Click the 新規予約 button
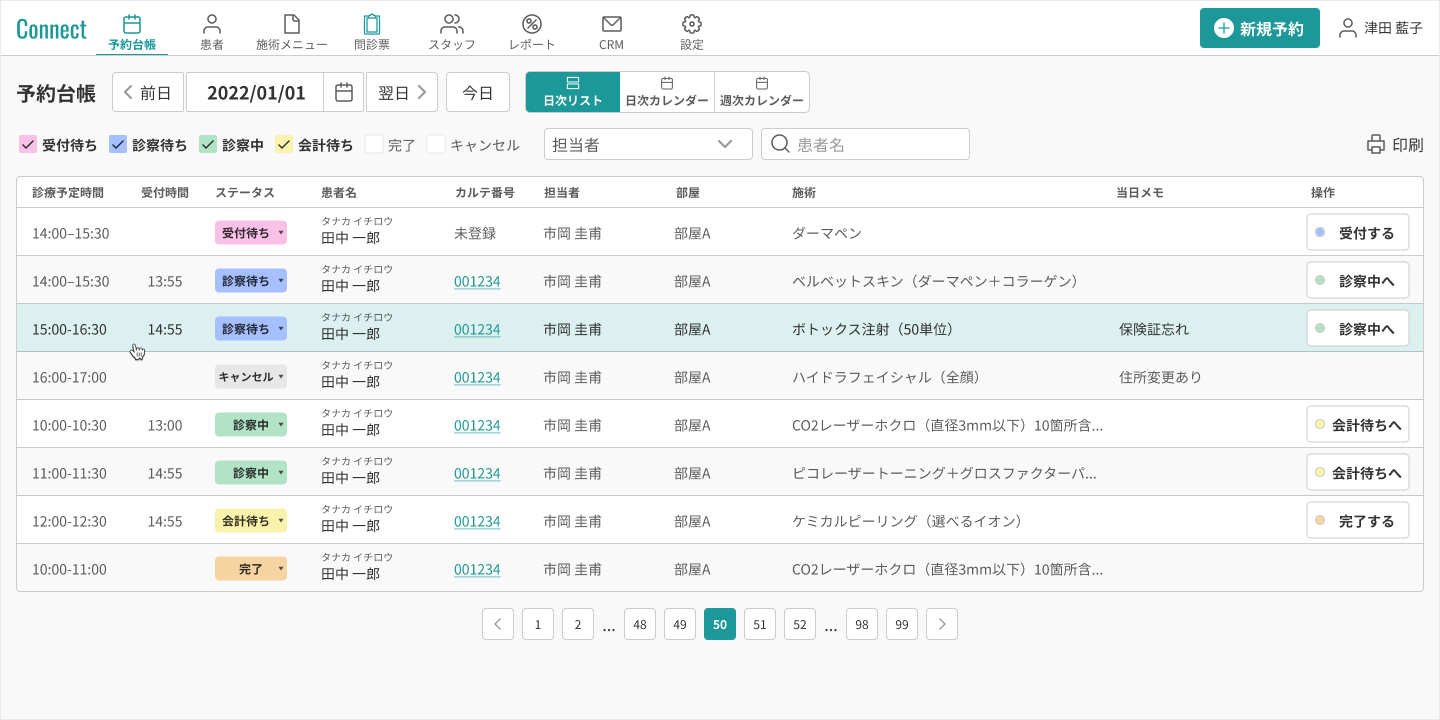 (x=1260, y=28)
